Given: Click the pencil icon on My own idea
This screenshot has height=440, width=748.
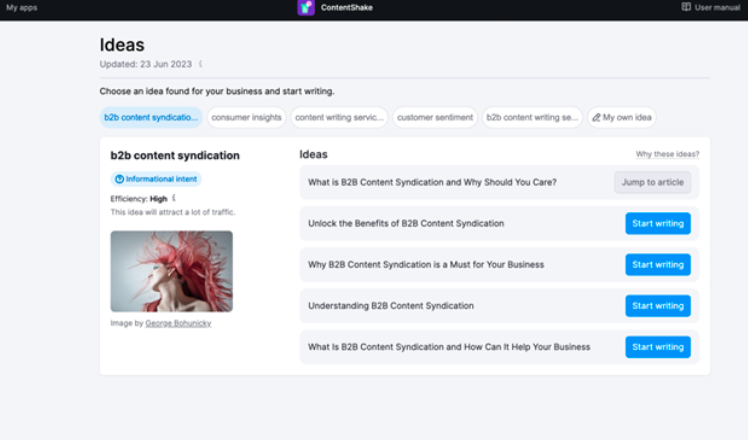Looking at the screenshot, I should (596, 117).
